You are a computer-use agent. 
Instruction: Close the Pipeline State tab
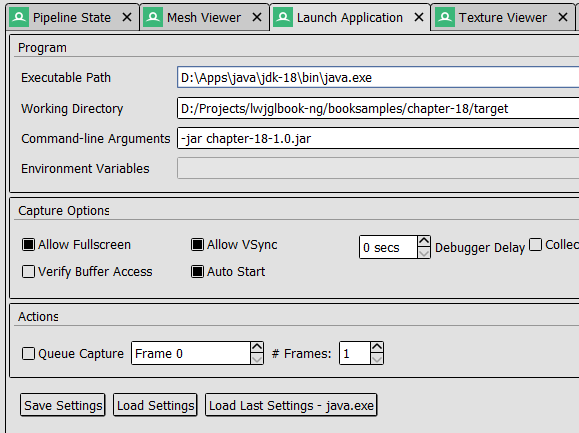[x=127, y=17]
